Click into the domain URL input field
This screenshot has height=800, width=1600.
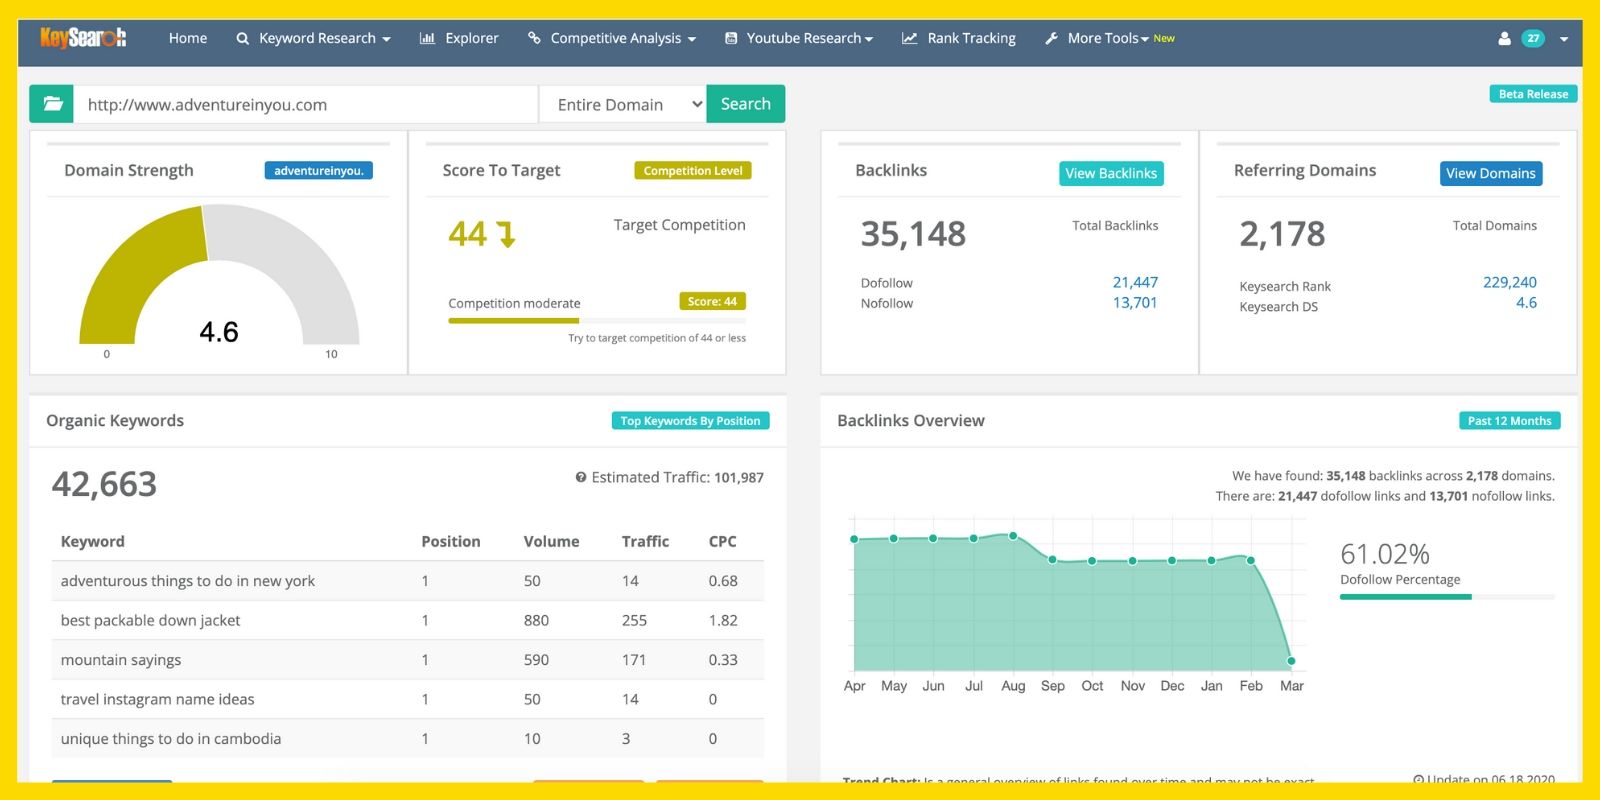306,104
